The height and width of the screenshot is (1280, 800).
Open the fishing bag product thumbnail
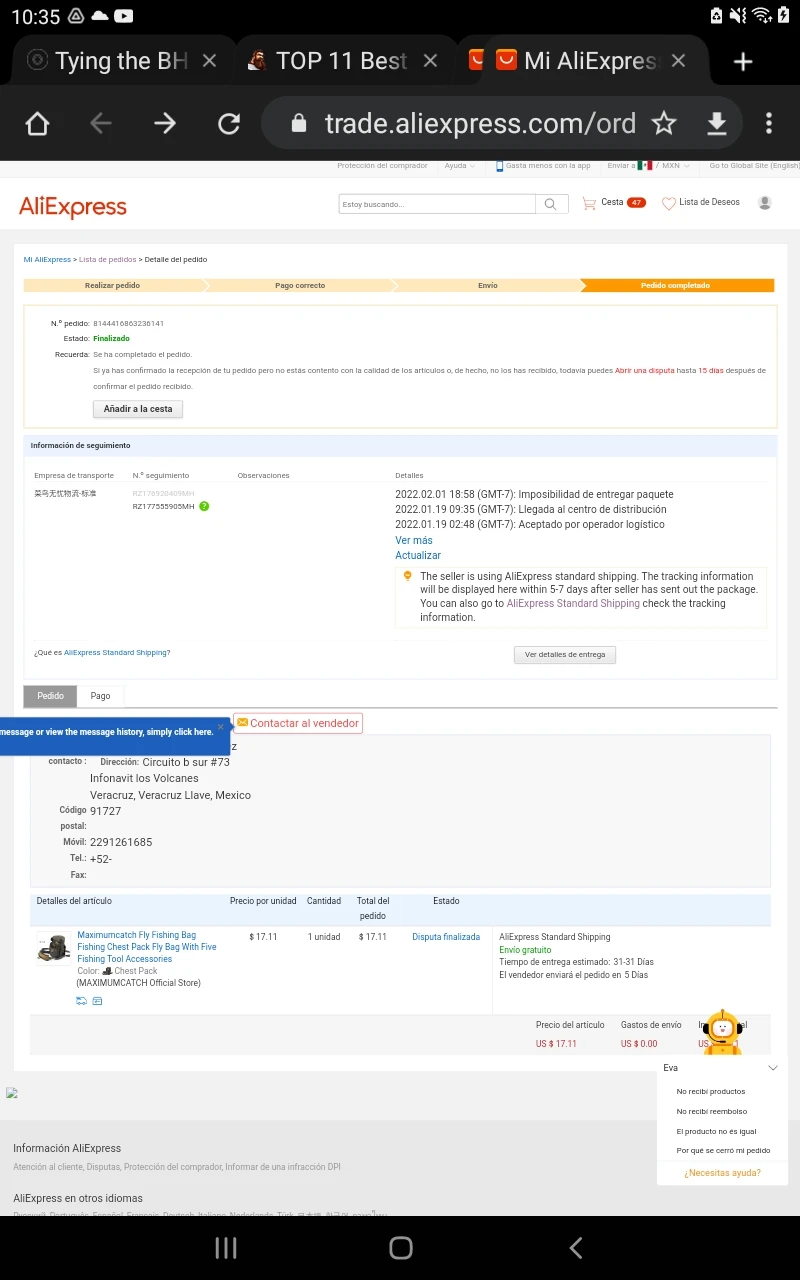(x=53, y=948)
